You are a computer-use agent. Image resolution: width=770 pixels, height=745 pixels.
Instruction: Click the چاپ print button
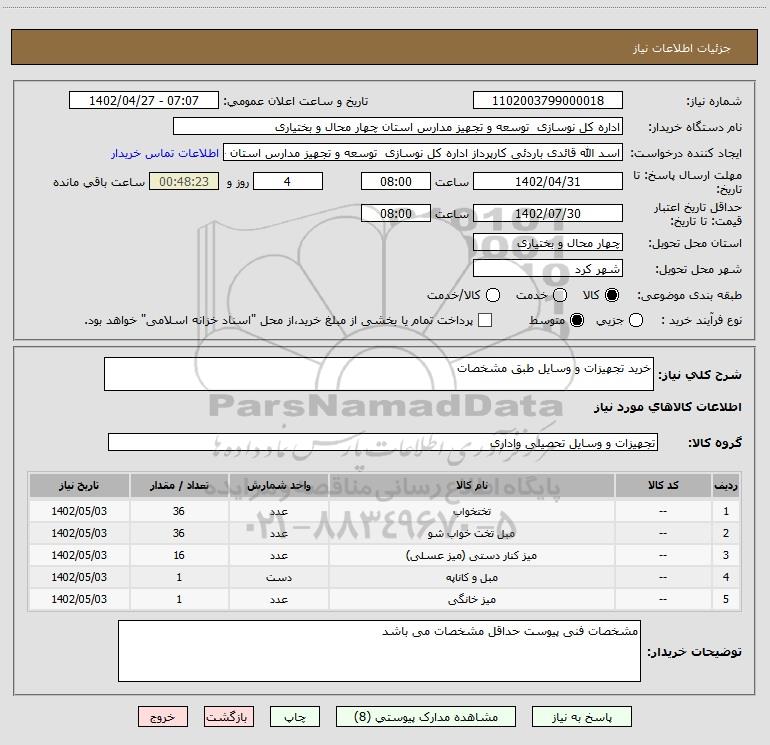[295, 717]
